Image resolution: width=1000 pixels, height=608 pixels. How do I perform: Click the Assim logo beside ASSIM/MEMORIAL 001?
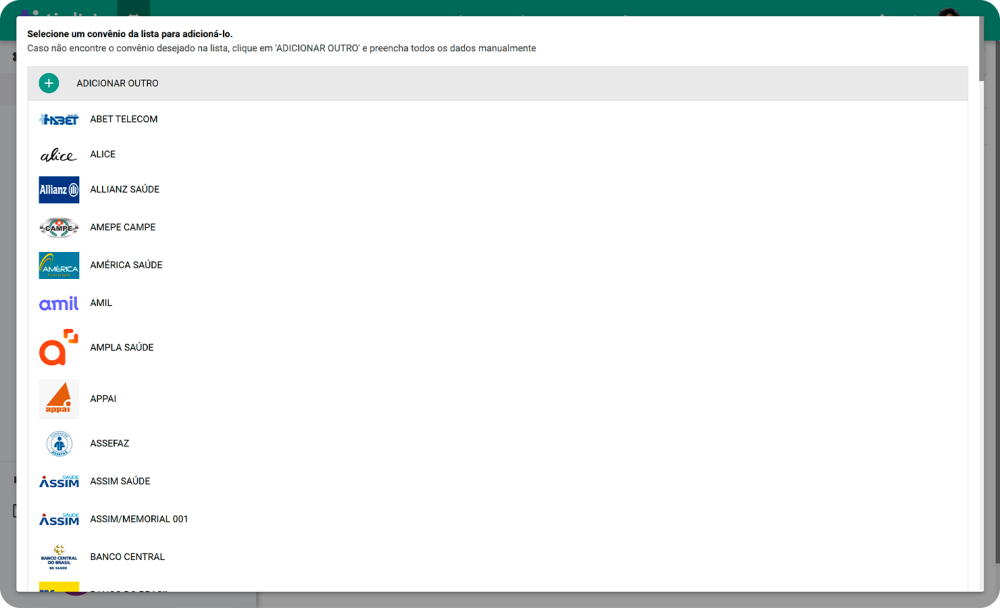[x=59, y=519]
